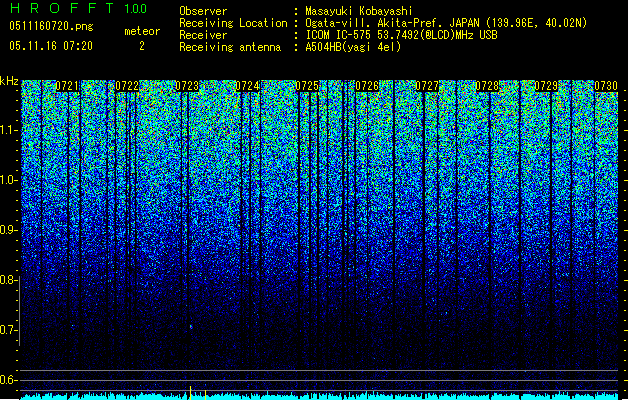Click the 0728 time marker label
Image resolution: width=629 pixels, height=400 pixels.
tap(487, 86)
